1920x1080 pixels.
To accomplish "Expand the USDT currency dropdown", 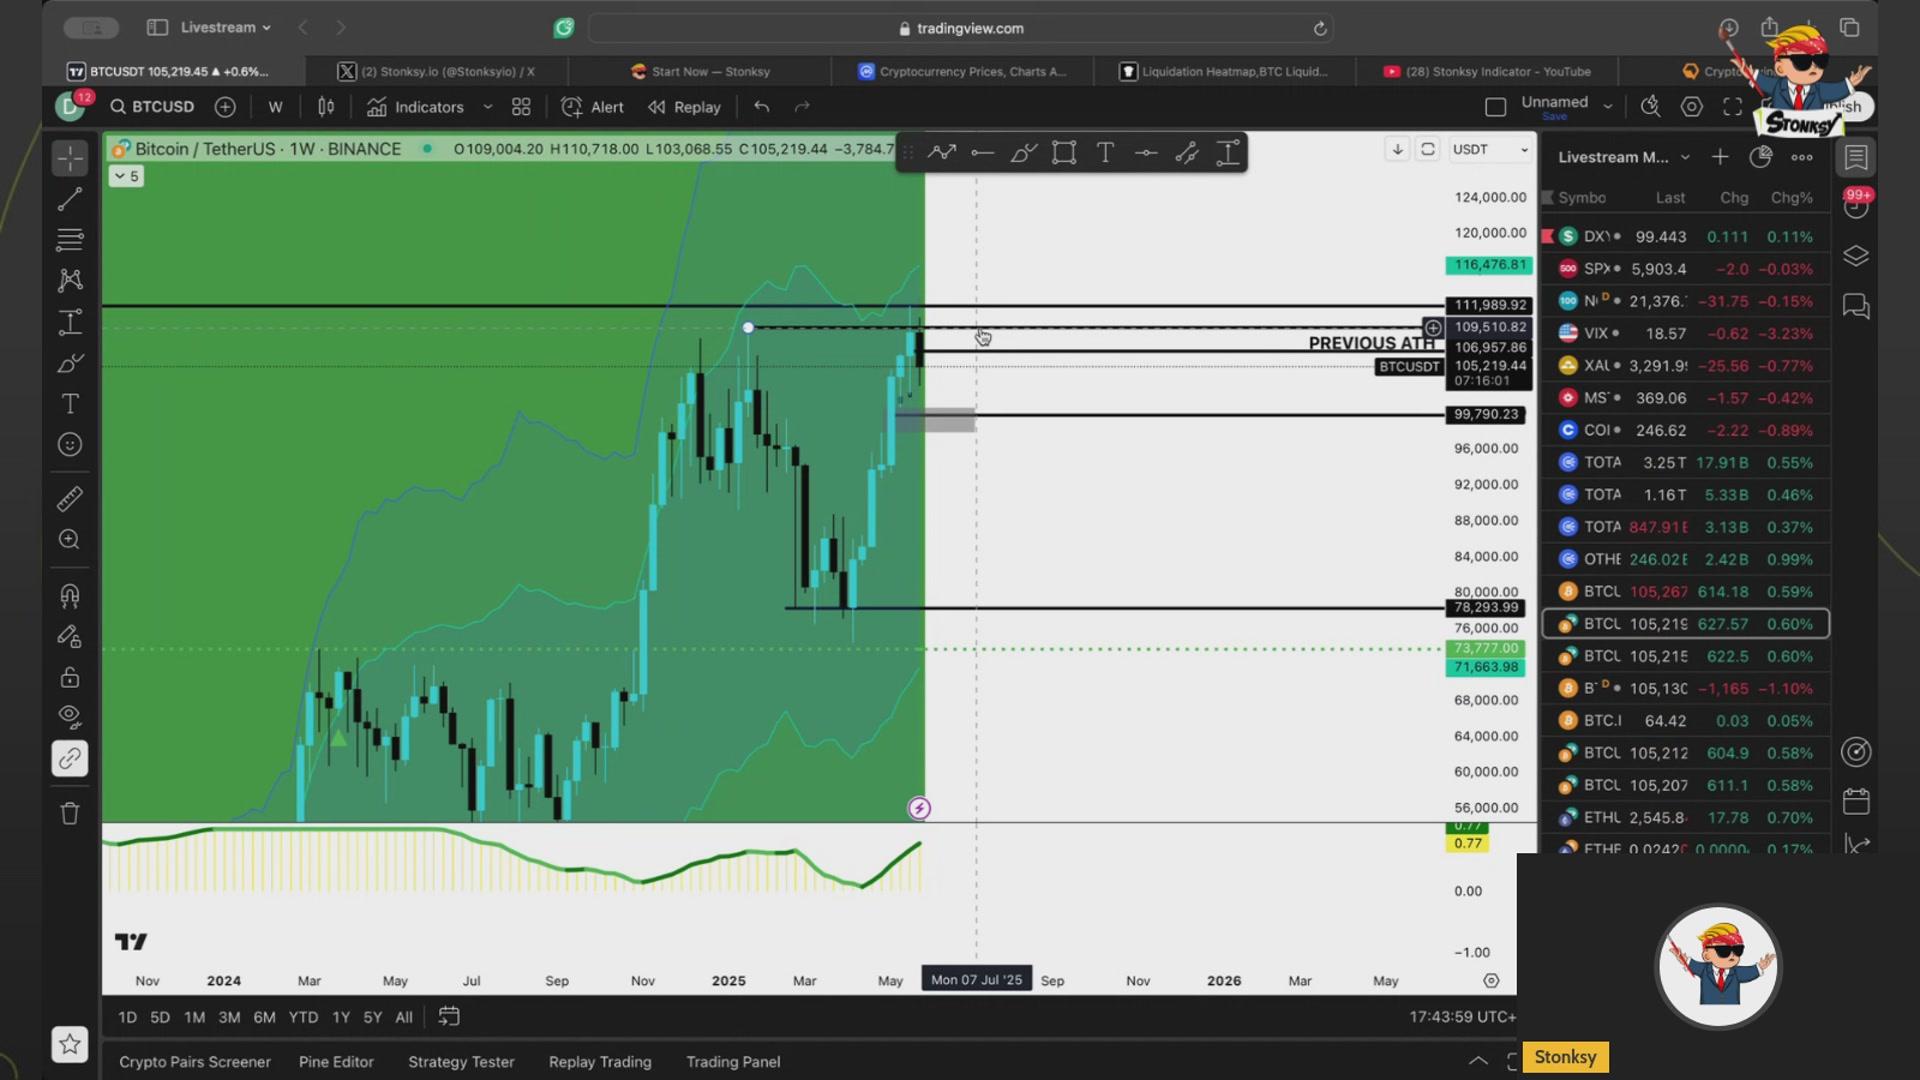I will (x=1490, y=150).
